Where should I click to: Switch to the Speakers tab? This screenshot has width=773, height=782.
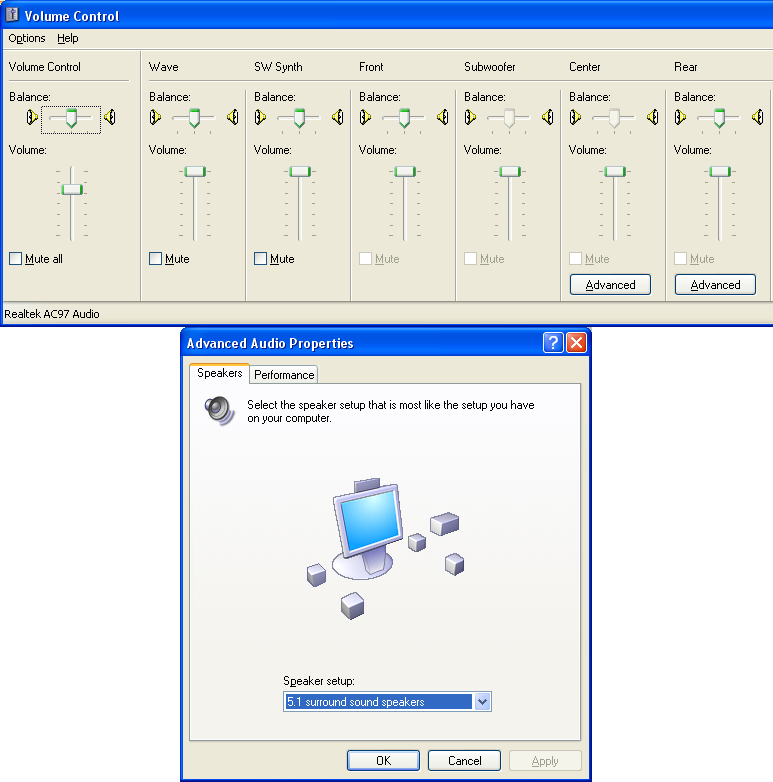point(219,373)
